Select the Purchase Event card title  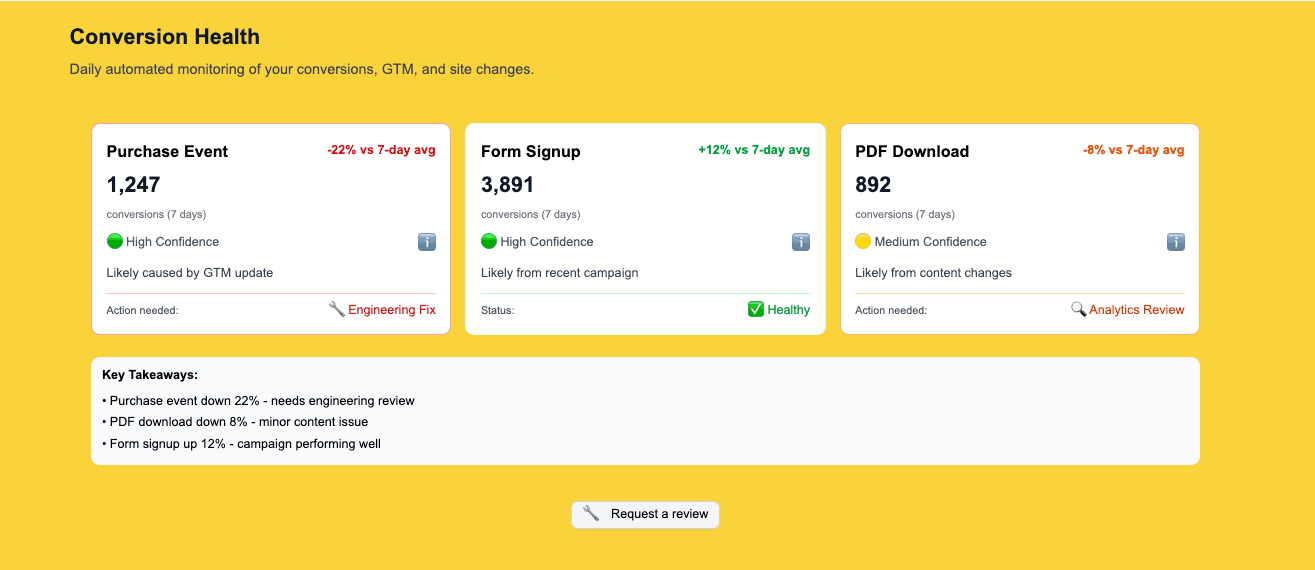(x=167, y=152)
